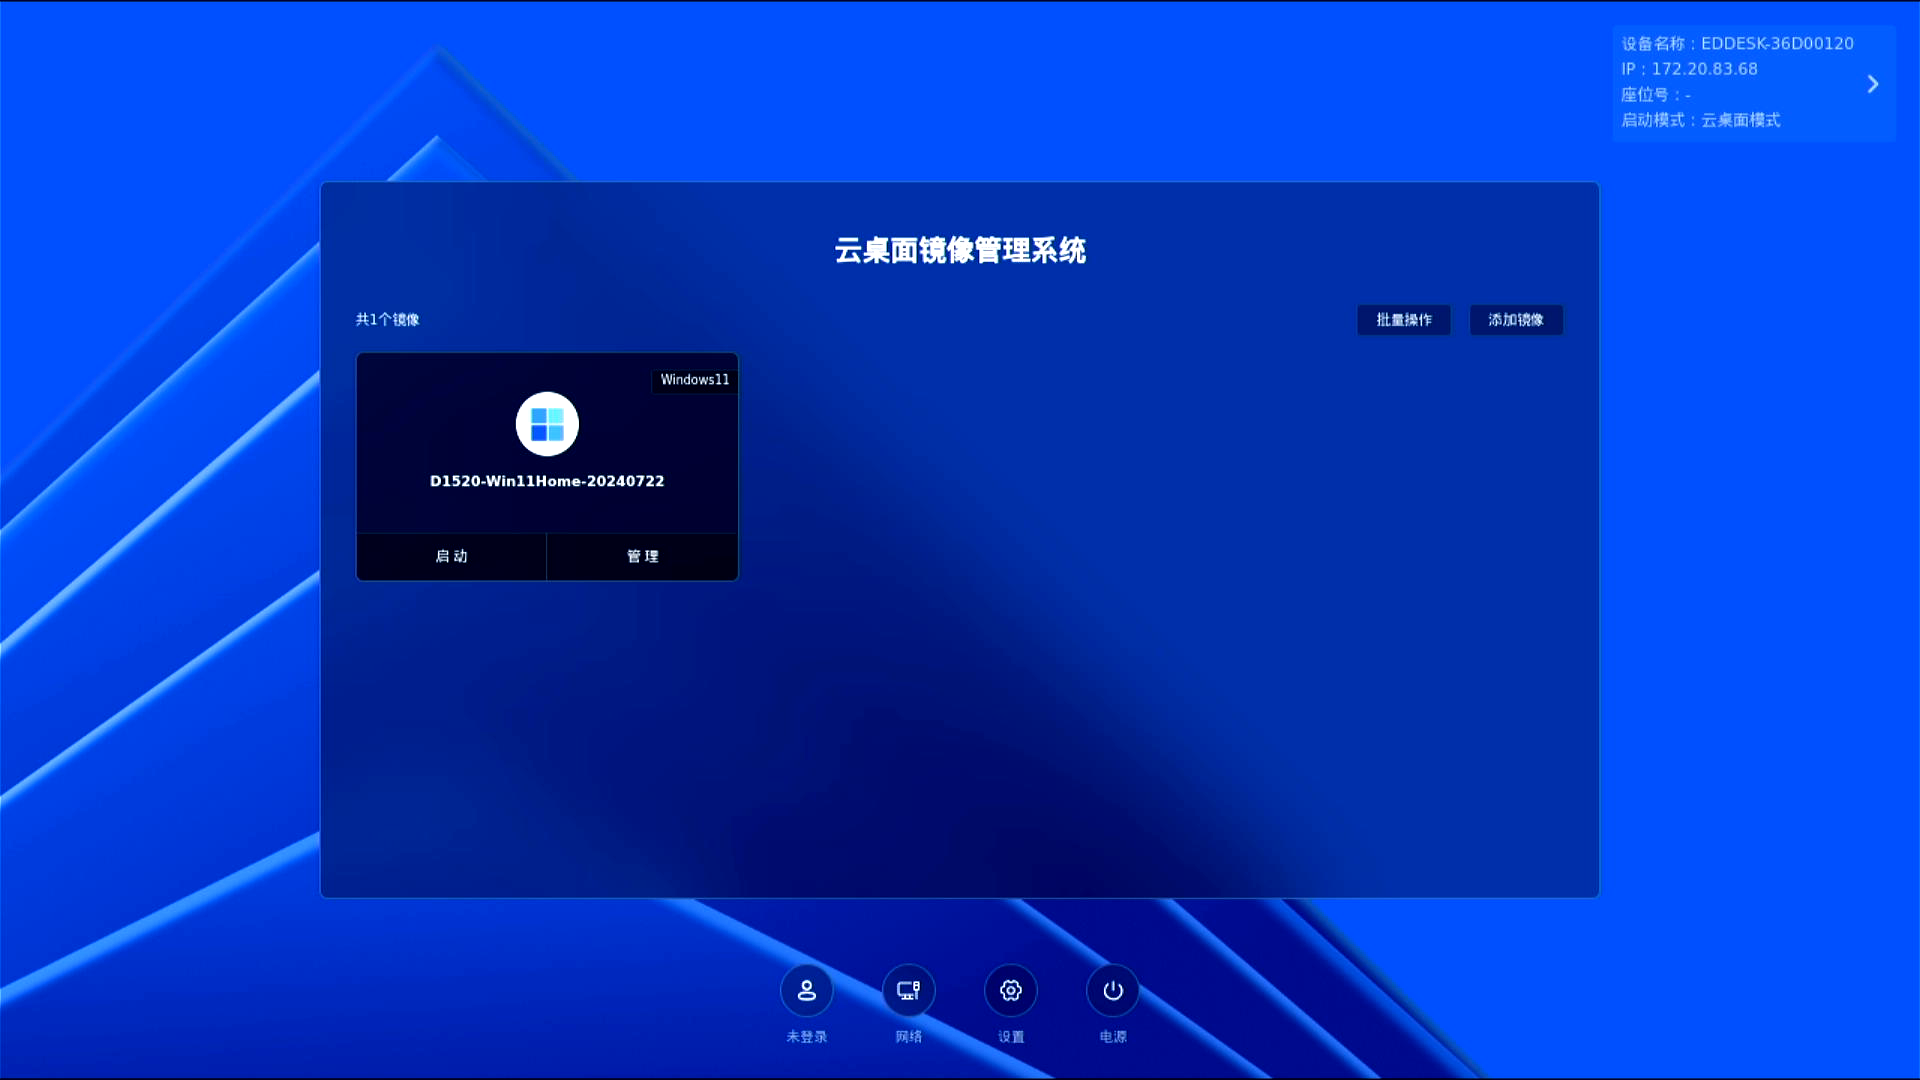Click the 添加镜像 add image button
Viewport: 1920px width, 1080px height.
tap(1515, 320)
